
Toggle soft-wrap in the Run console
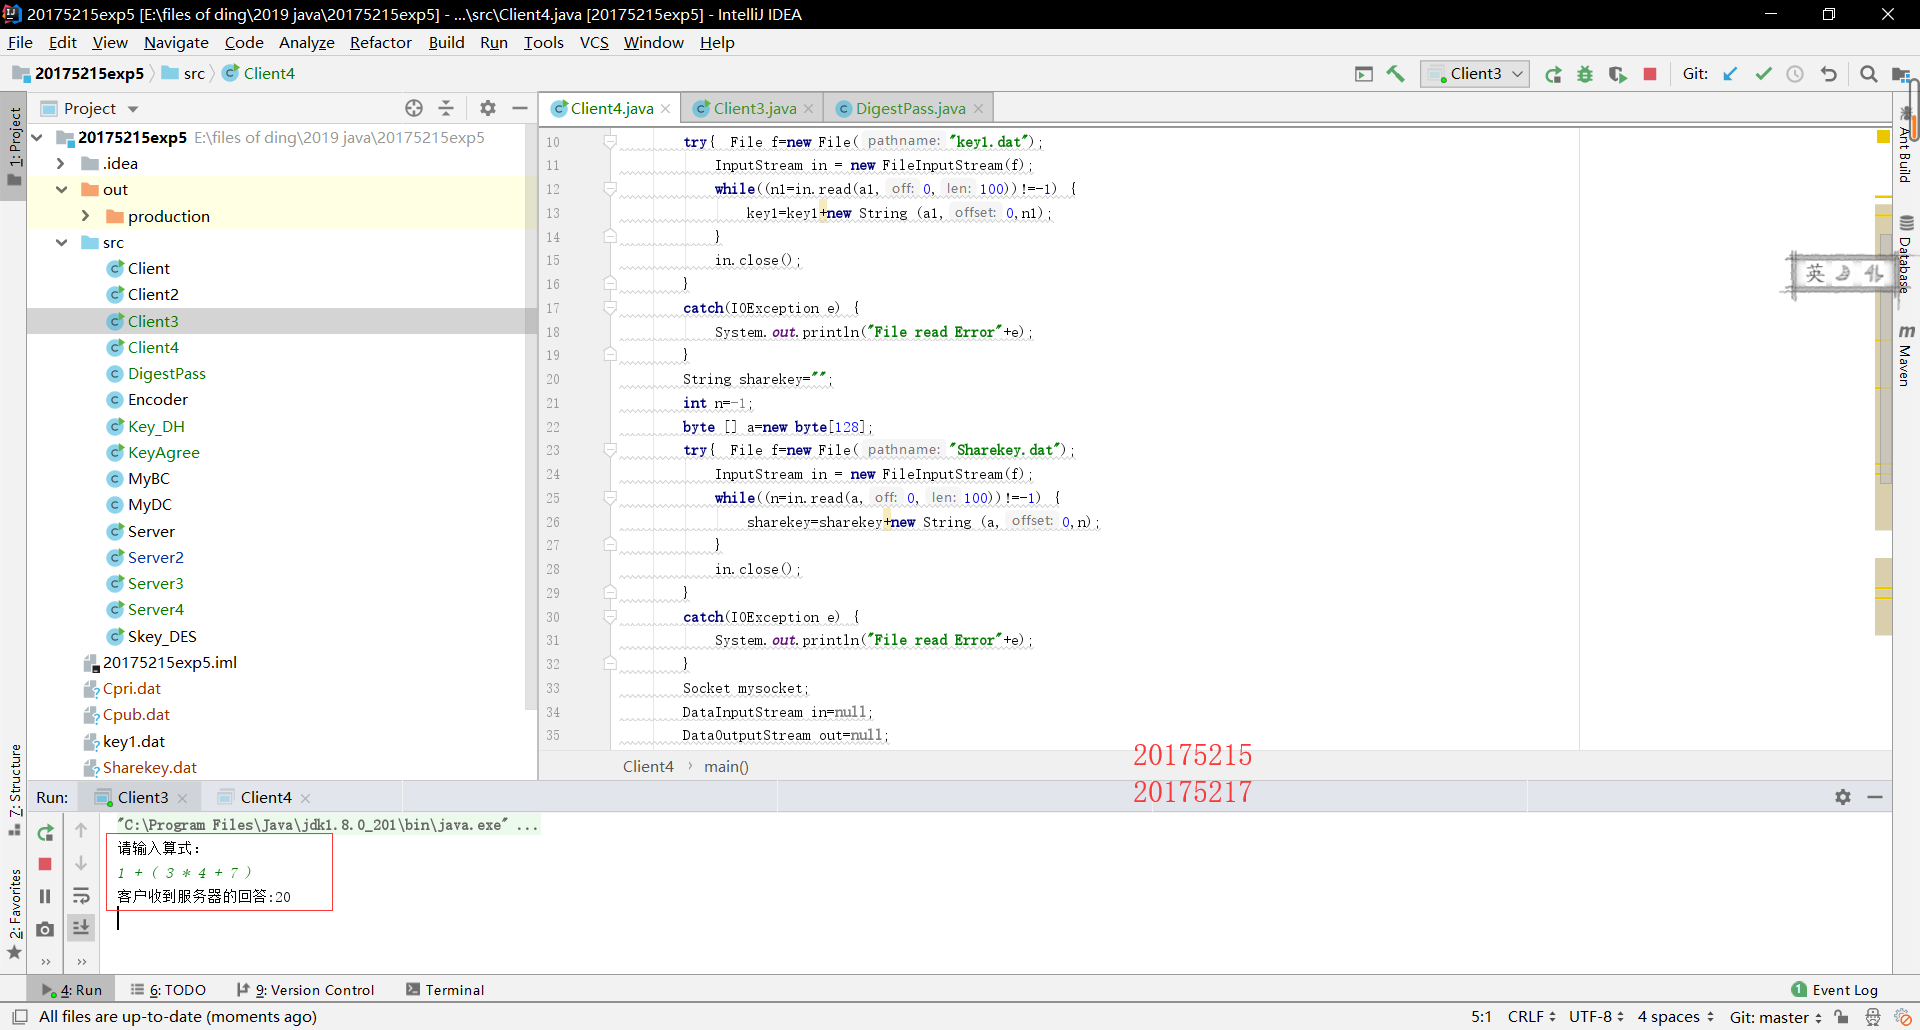click(x=81, y=896)
